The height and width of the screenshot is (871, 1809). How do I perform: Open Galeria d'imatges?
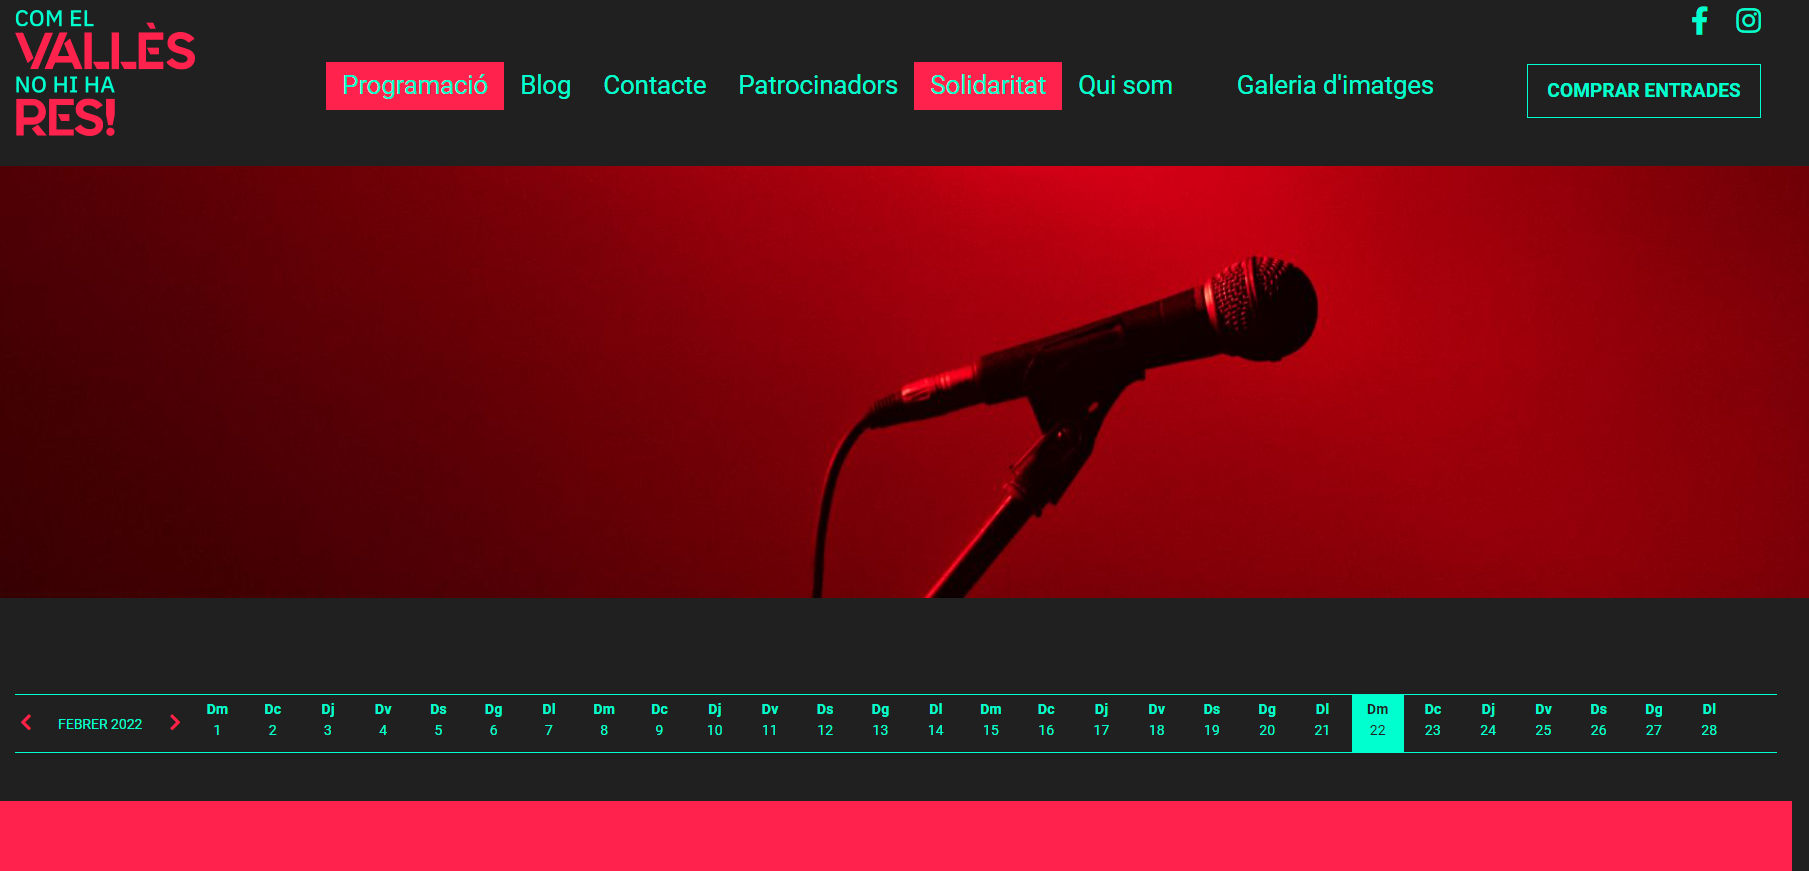(x=1334, y=86)
